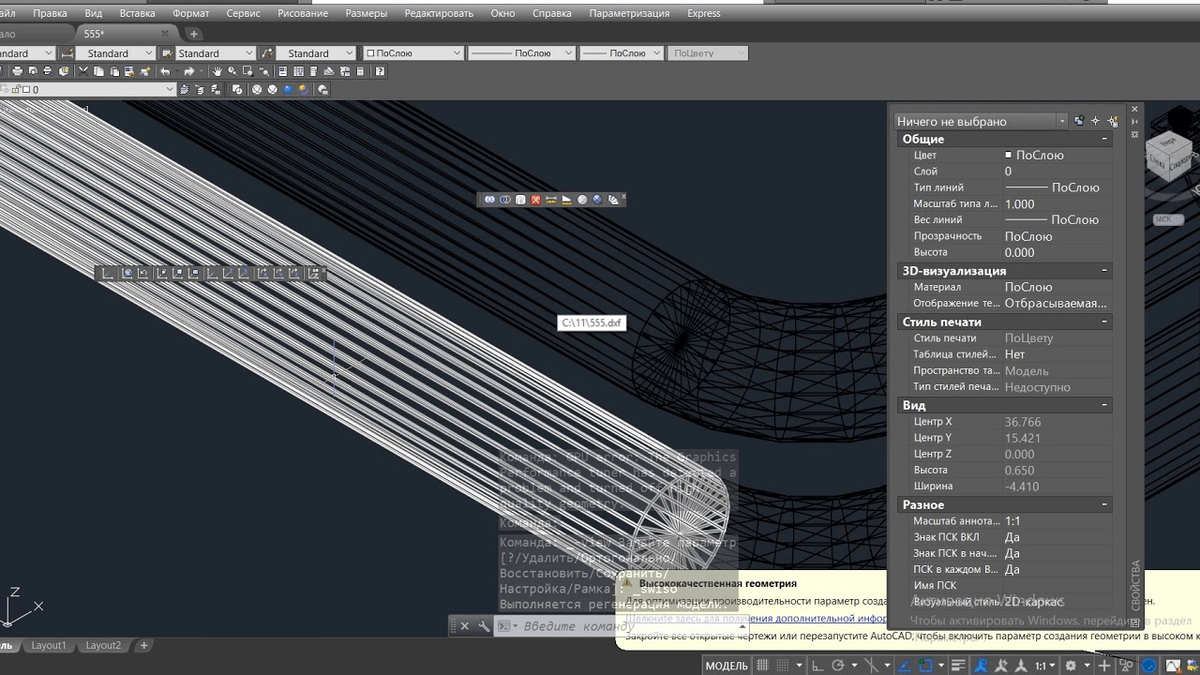Collapse the 'Стиль печати' section

coord(1105,322)
